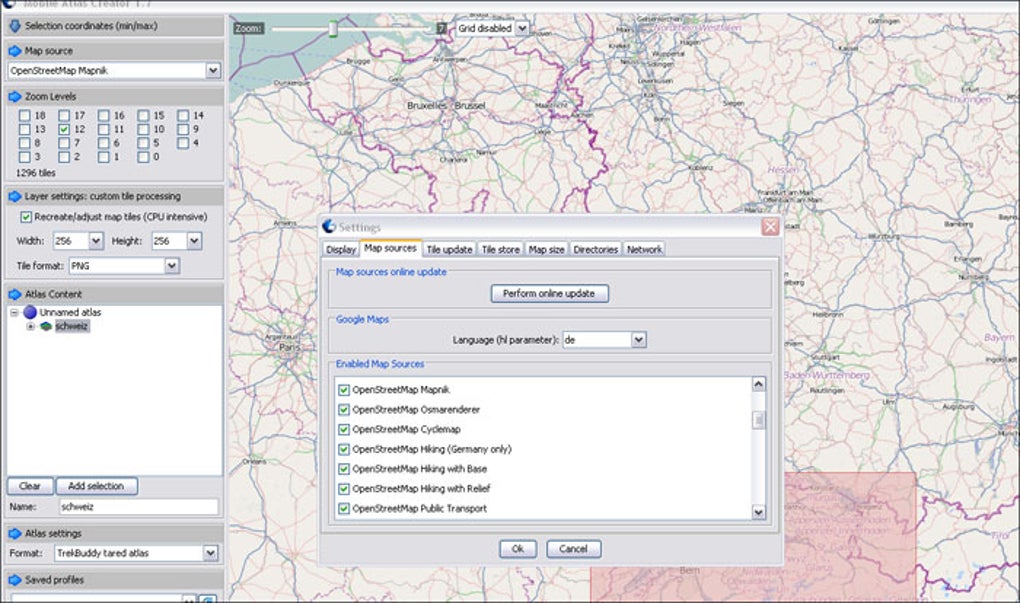The width and height of the screenshot is (1020, 603).
Task: Click the Atlas settings panel arrow icon
Action: 15,533
